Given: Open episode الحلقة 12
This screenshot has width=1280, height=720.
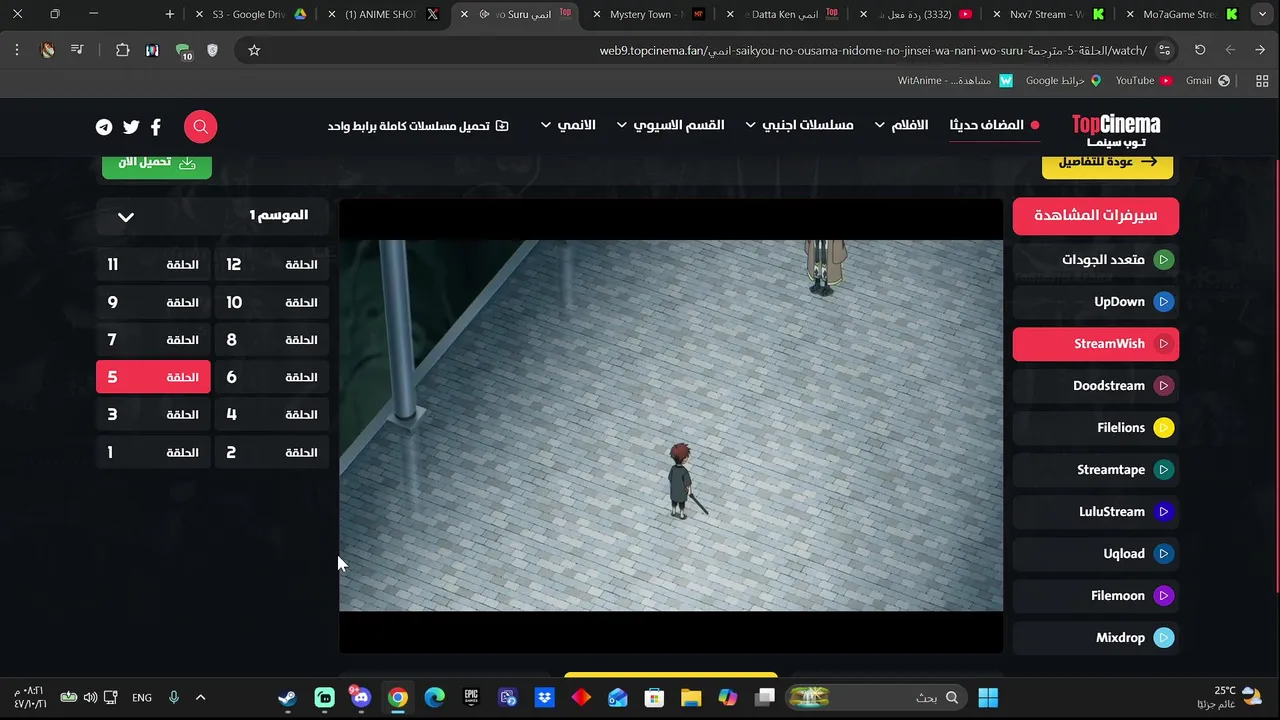Looking at the screenshot, I should tap(272, 265).
